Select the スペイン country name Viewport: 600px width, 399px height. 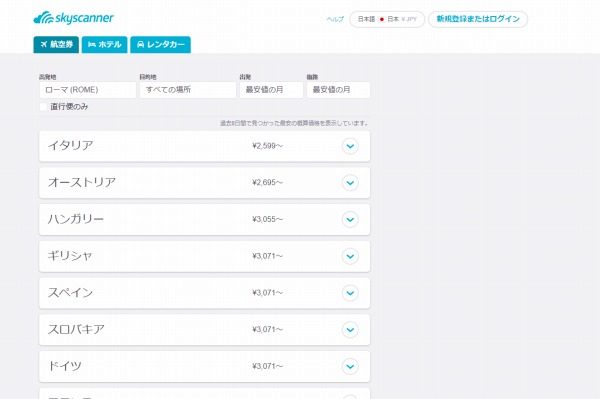coord(70,293)
